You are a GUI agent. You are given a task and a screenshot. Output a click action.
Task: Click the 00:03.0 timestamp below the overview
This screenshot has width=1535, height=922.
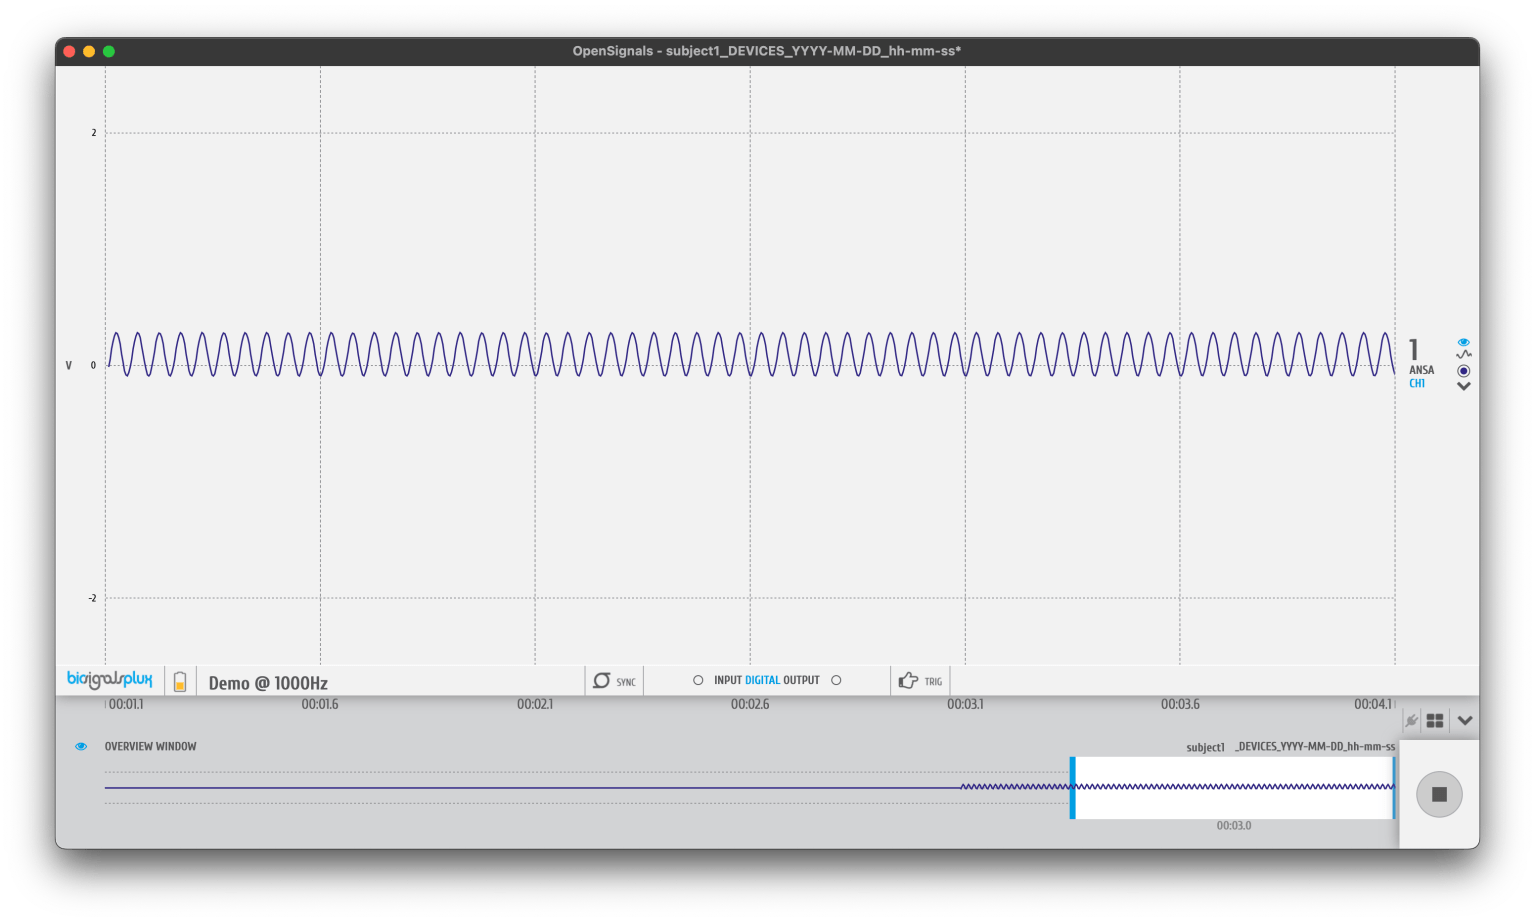[1232, 825]
